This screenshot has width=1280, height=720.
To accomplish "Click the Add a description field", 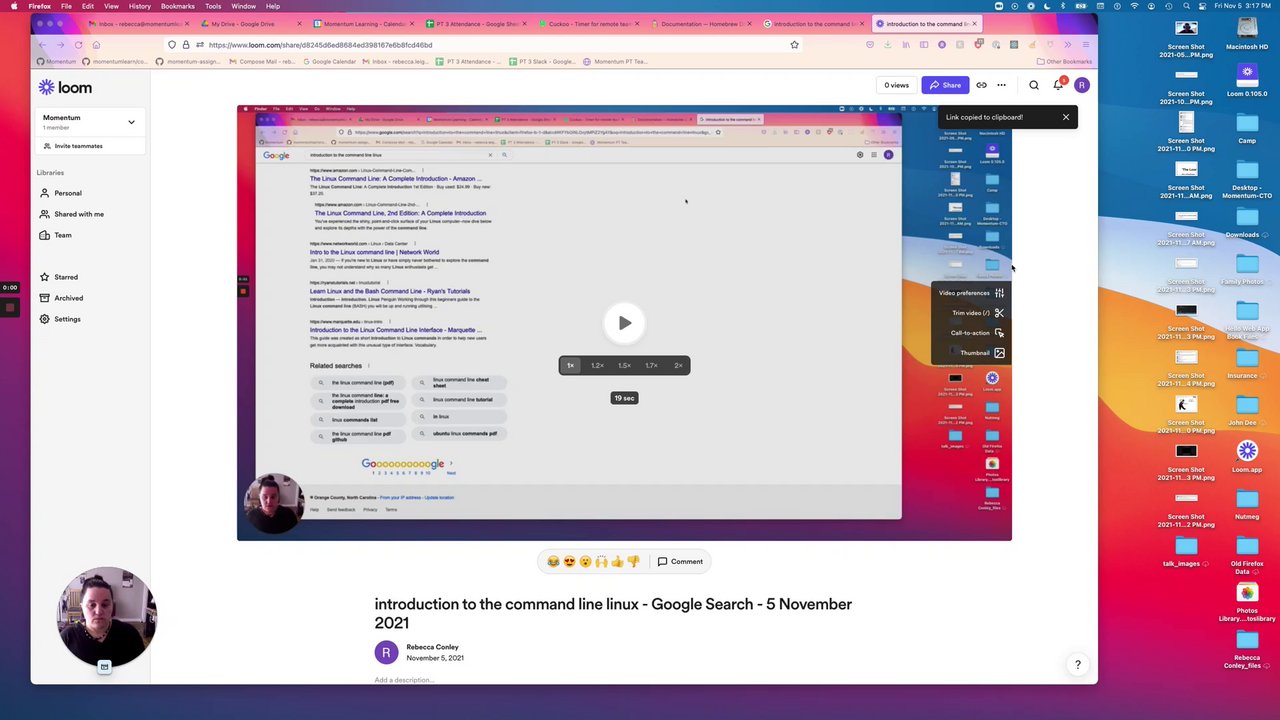I will 404,680.
